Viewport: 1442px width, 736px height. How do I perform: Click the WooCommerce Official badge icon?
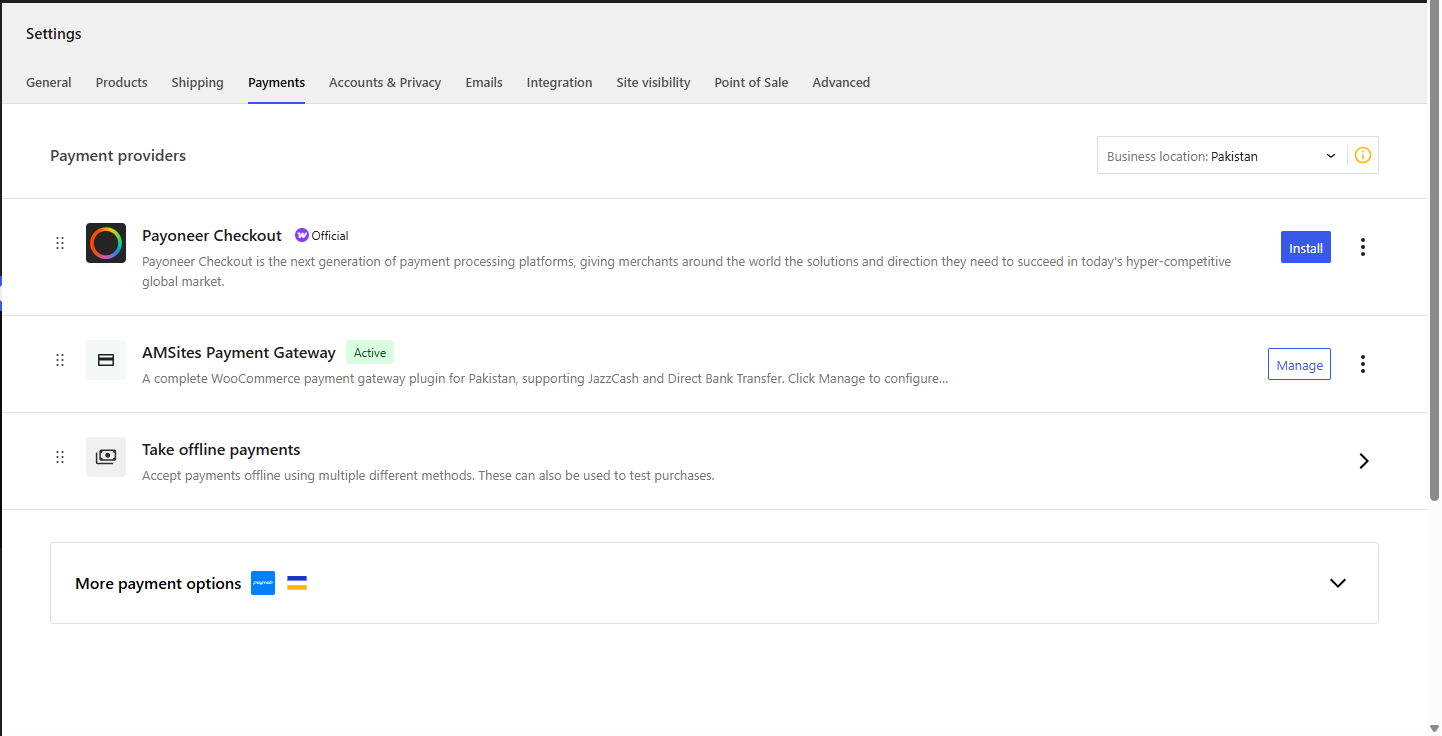[x=302, y=236]
